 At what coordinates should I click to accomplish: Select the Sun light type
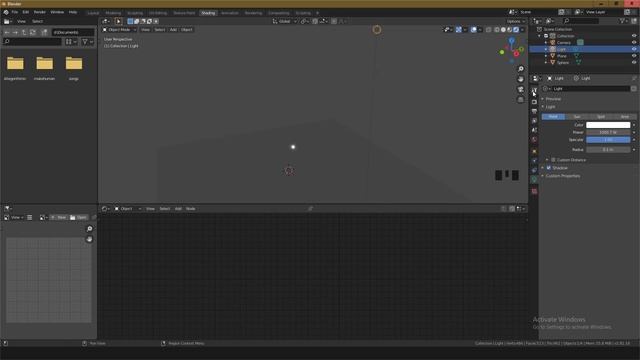577,117
